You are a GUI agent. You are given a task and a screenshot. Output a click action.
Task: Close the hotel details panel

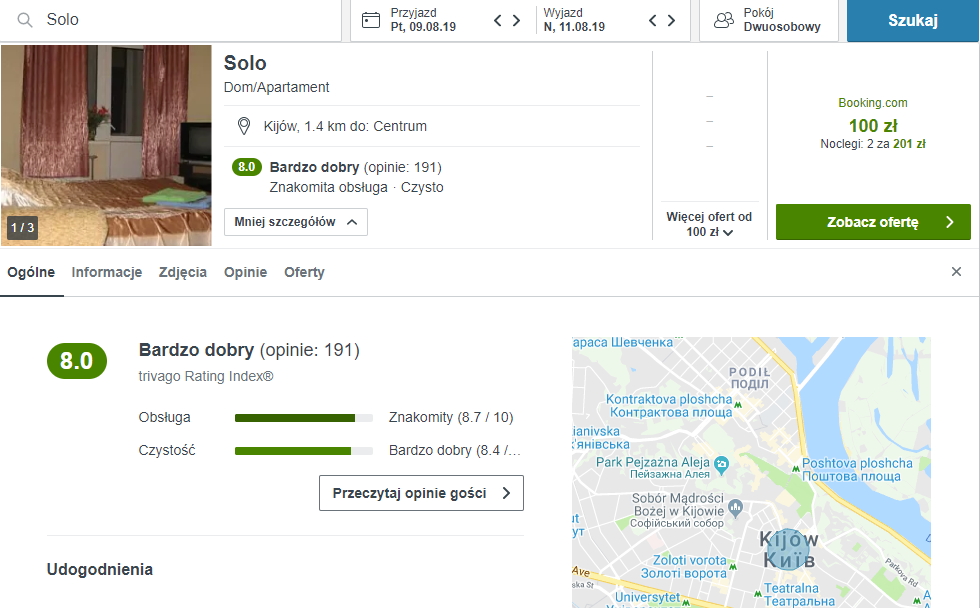(956, 272)
